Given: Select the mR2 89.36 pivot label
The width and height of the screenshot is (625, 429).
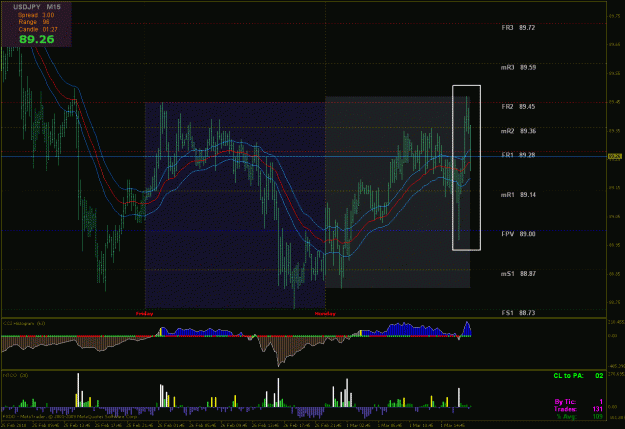Looking at the screenshot, I should point(518,131).
